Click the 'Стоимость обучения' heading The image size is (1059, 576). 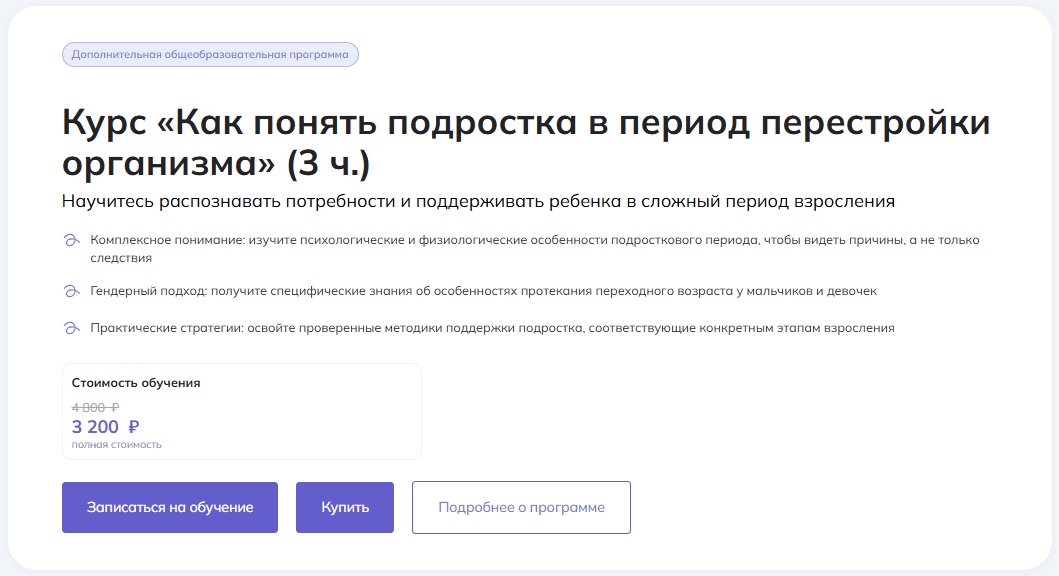coord(136,383)
